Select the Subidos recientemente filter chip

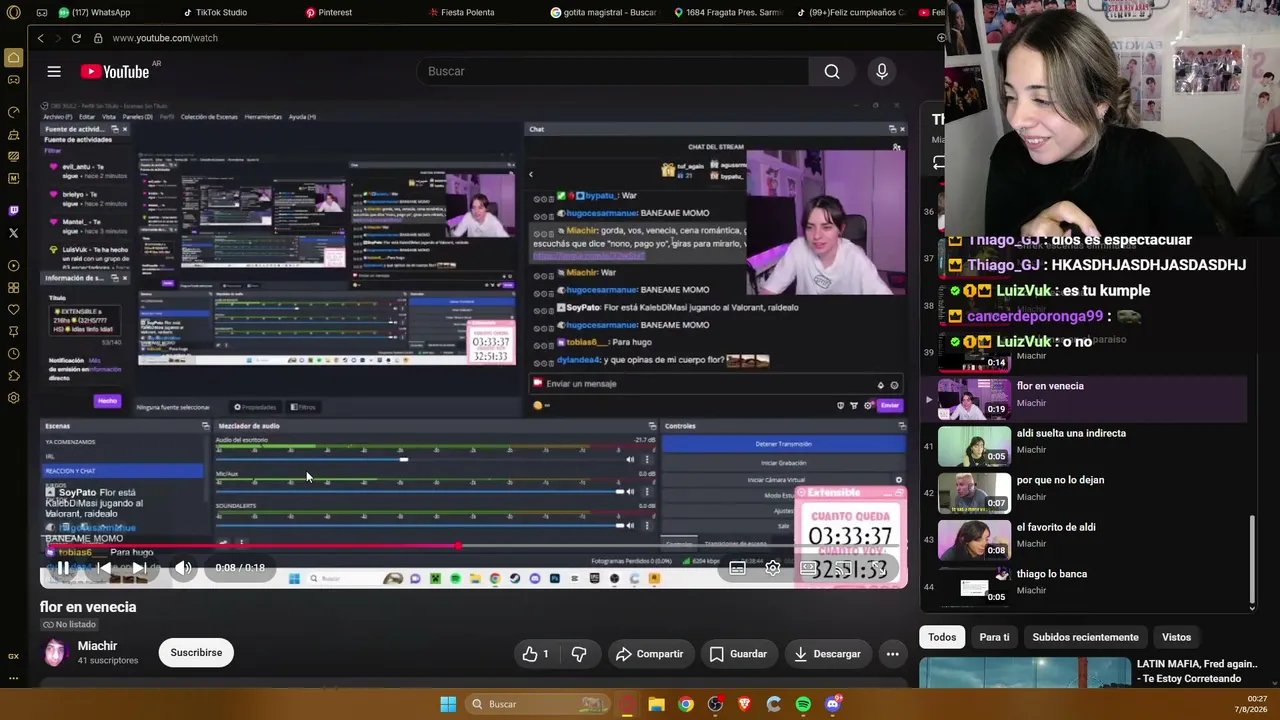click(1085, 637)
